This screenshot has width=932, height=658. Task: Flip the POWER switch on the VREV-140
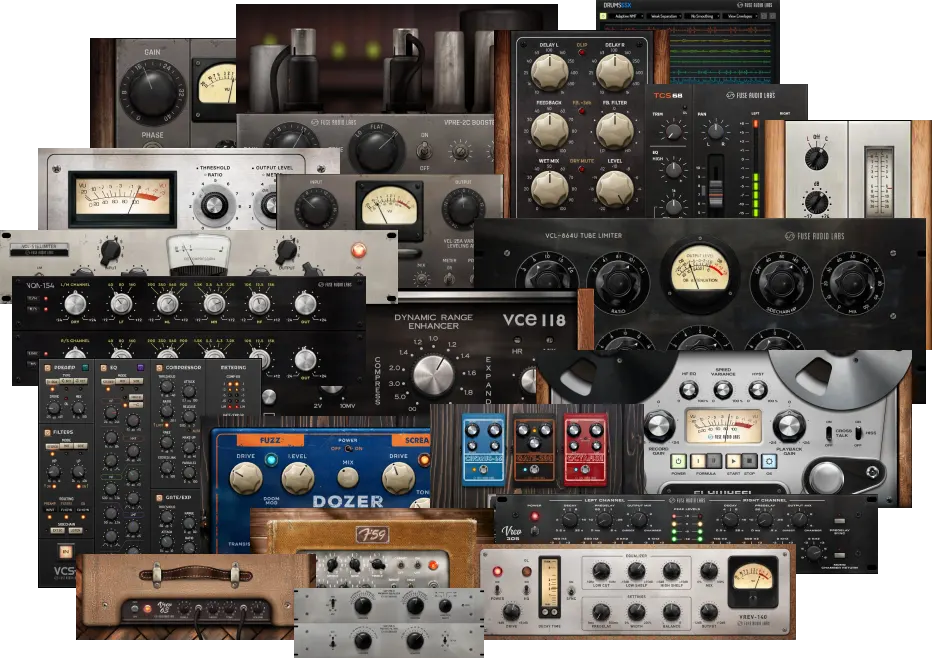[497, 591]
